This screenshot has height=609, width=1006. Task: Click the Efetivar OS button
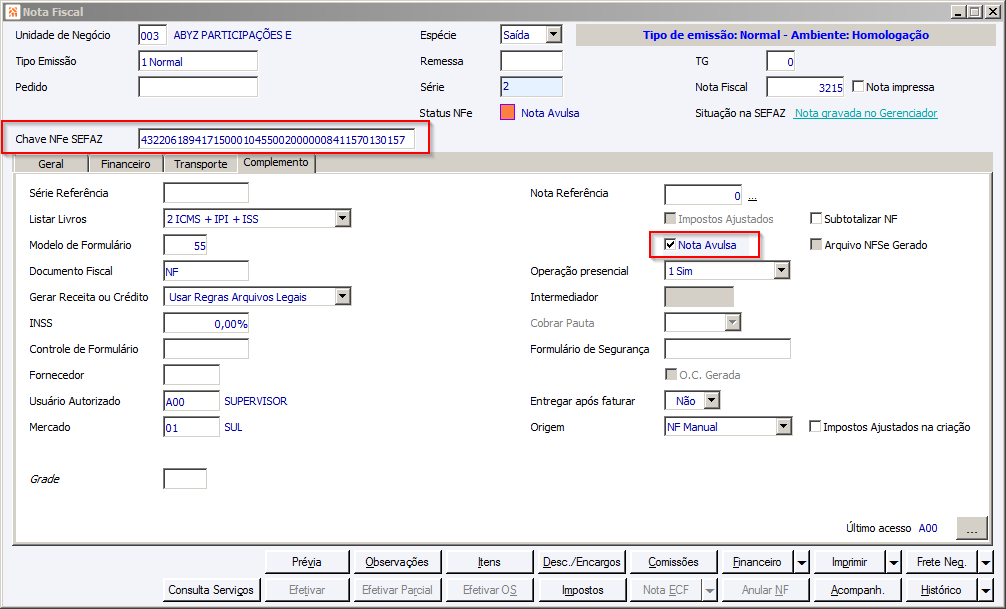pos(489,590)
